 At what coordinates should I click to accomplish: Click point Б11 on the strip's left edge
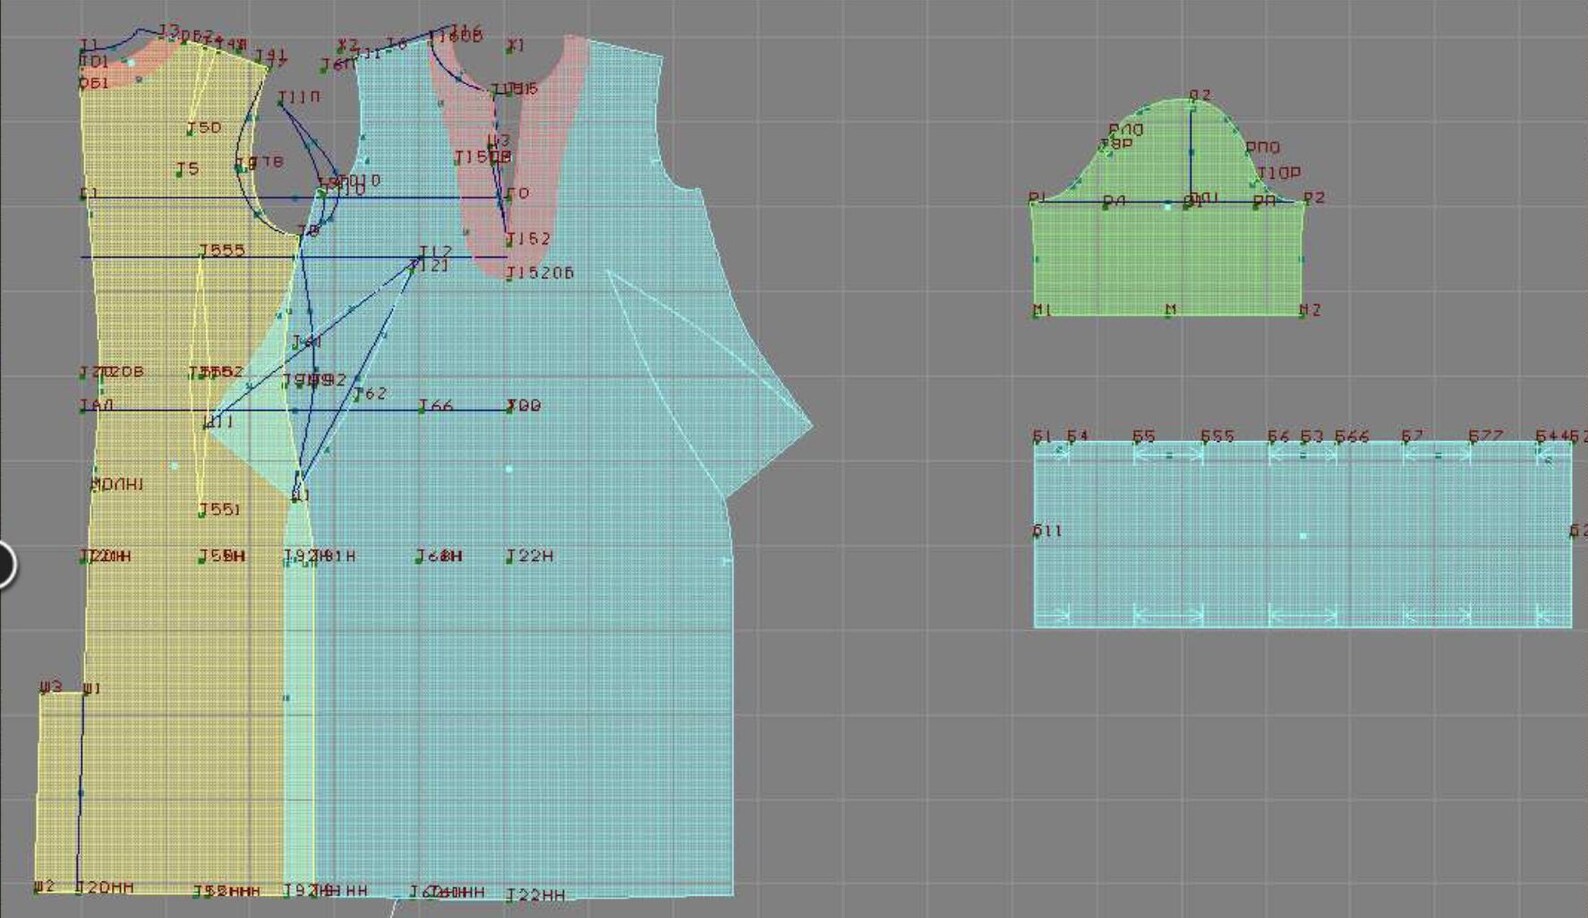[1047, 531]
